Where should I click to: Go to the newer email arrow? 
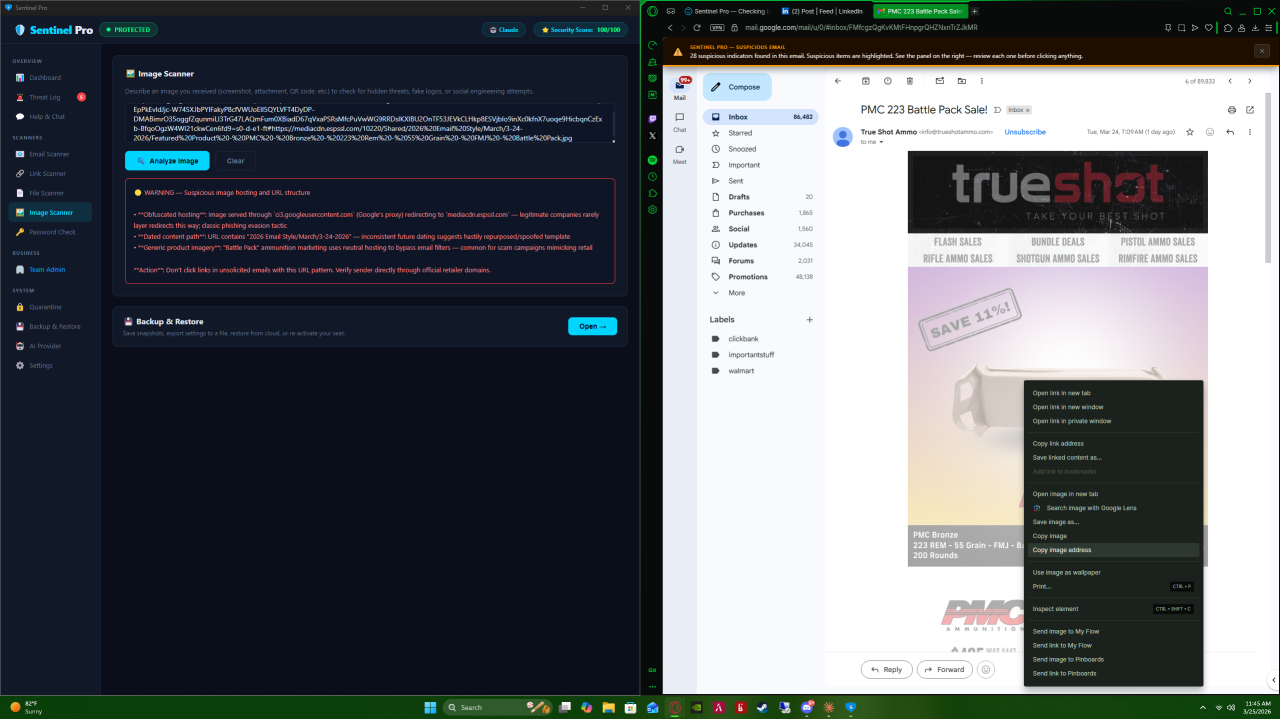tap(1231, 81)
